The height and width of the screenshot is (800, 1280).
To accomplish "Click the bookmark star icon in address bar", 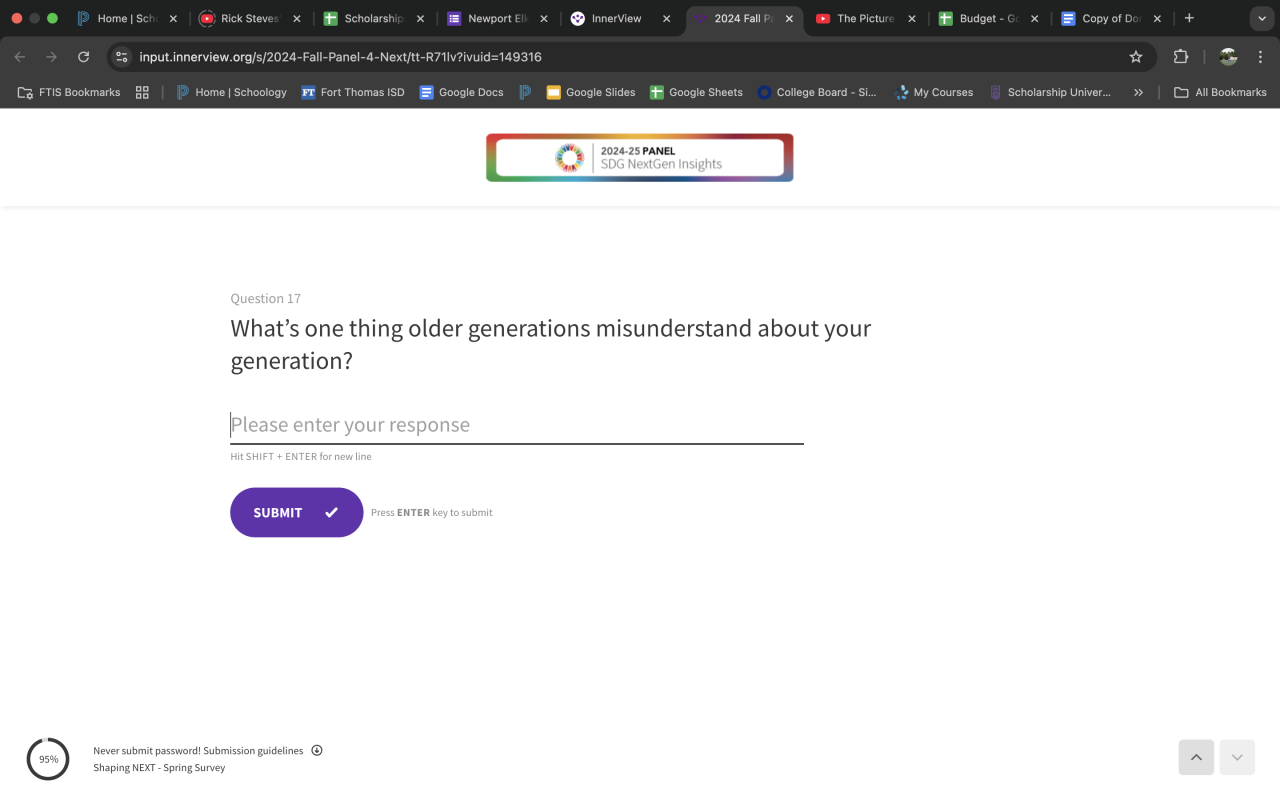I will pyautogui.click(x=1136, y=57).
